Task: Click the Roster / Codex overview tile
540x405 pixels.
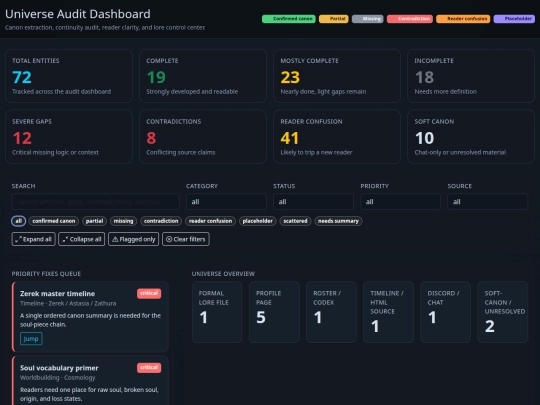Action: [x=331, y=312]
